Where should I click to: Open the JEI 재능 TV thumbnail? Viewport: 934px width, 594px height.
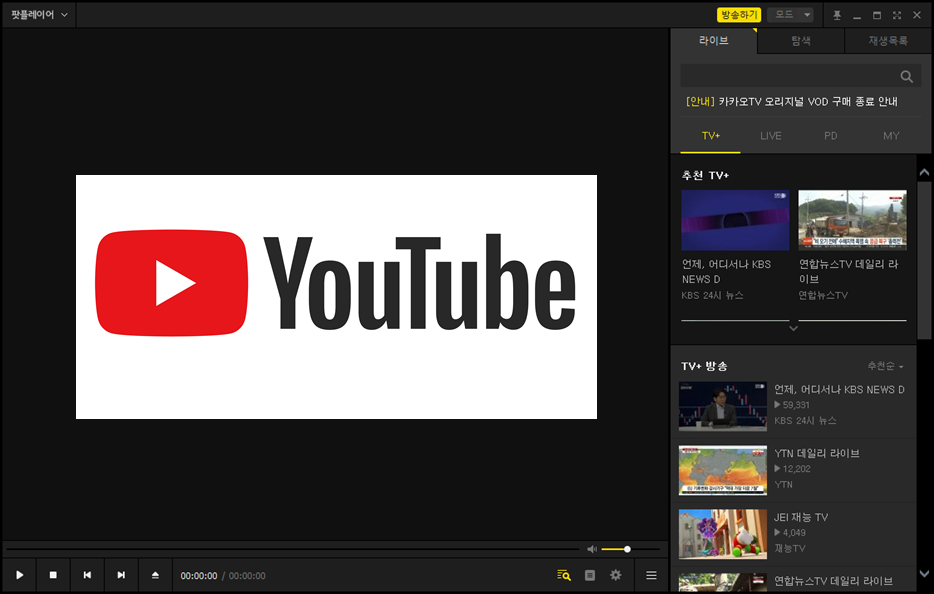723,534
